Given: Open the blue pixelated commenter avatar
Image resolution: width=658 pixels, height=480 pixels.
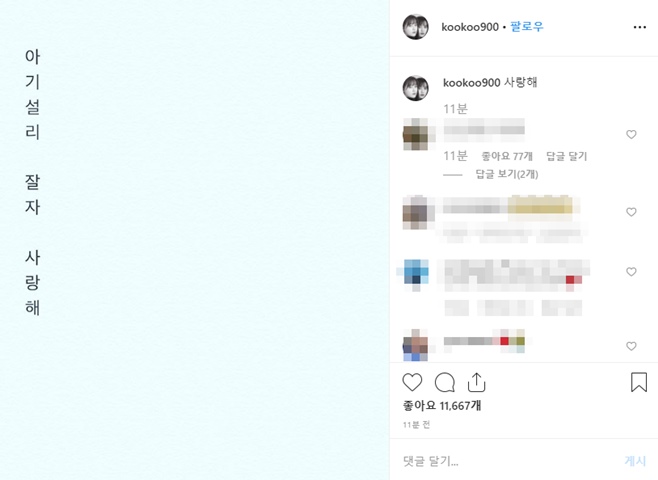Looking at the screenshot, I should coord(415,274).
